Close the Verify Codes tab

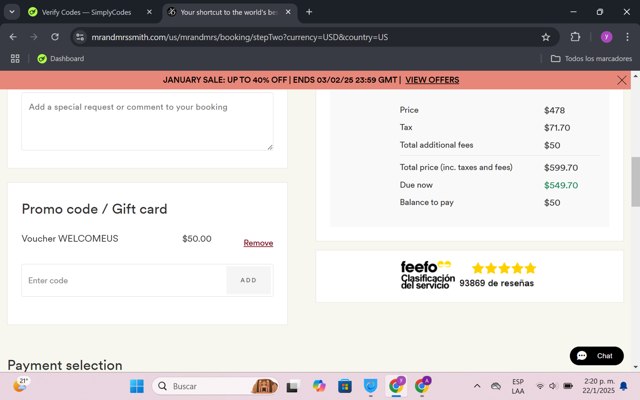149,12
